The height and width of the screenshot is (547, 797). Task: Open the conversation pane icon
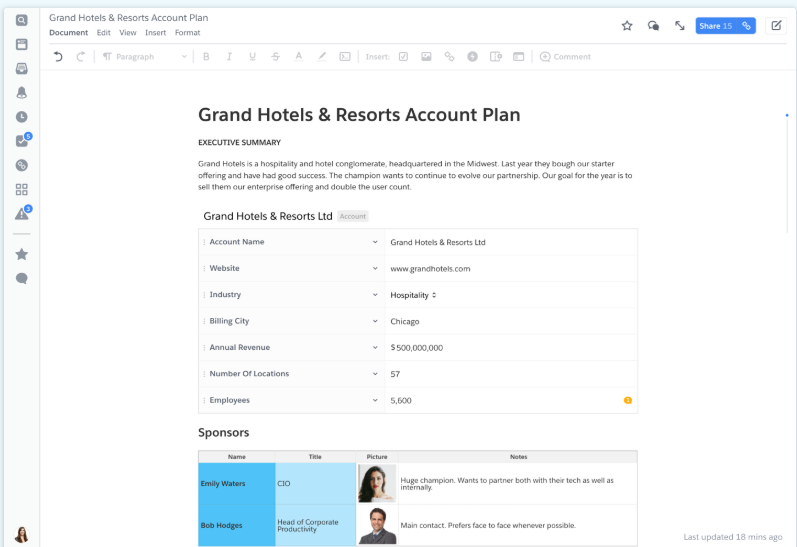tap(653, 25)
